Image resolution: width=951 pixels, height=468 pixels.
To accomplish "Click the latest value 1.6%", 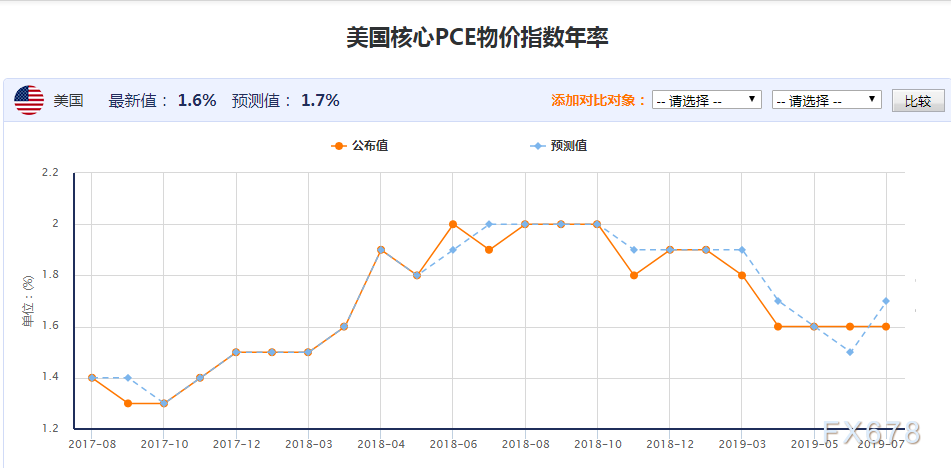I will click(x=197, y=101).
